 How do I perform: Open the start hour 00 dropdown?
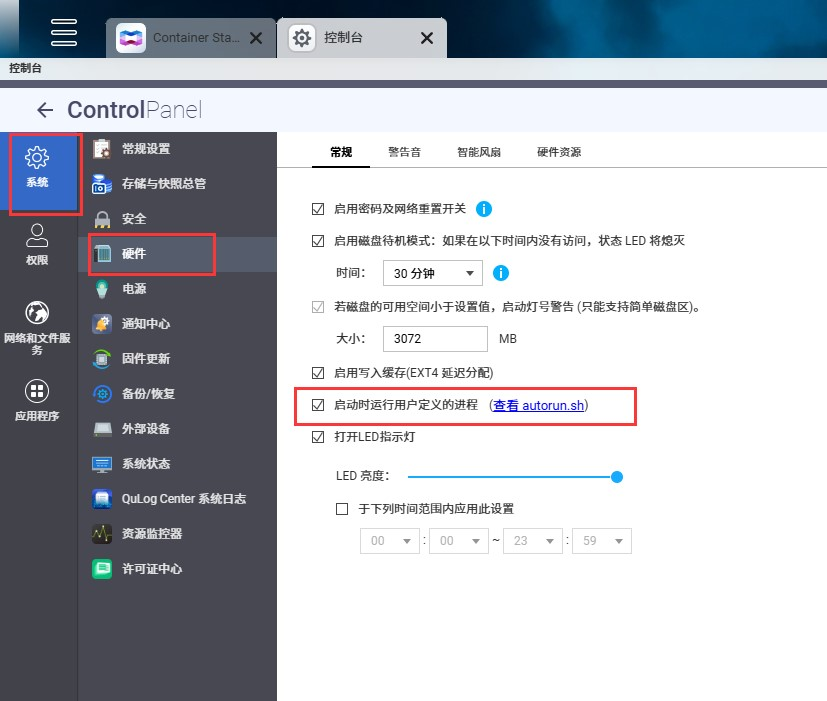click(x=389, y=541)
